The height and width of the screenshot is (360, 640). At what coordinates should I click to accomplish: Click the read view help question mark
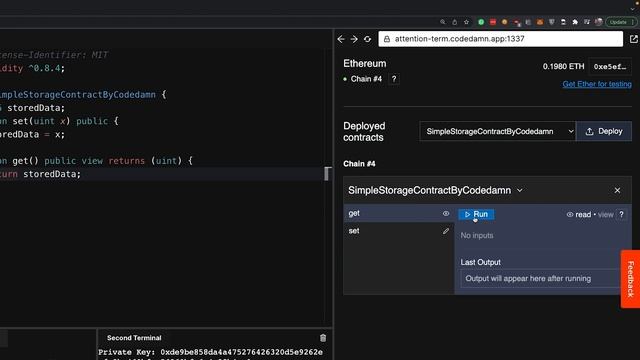[621, 214]
